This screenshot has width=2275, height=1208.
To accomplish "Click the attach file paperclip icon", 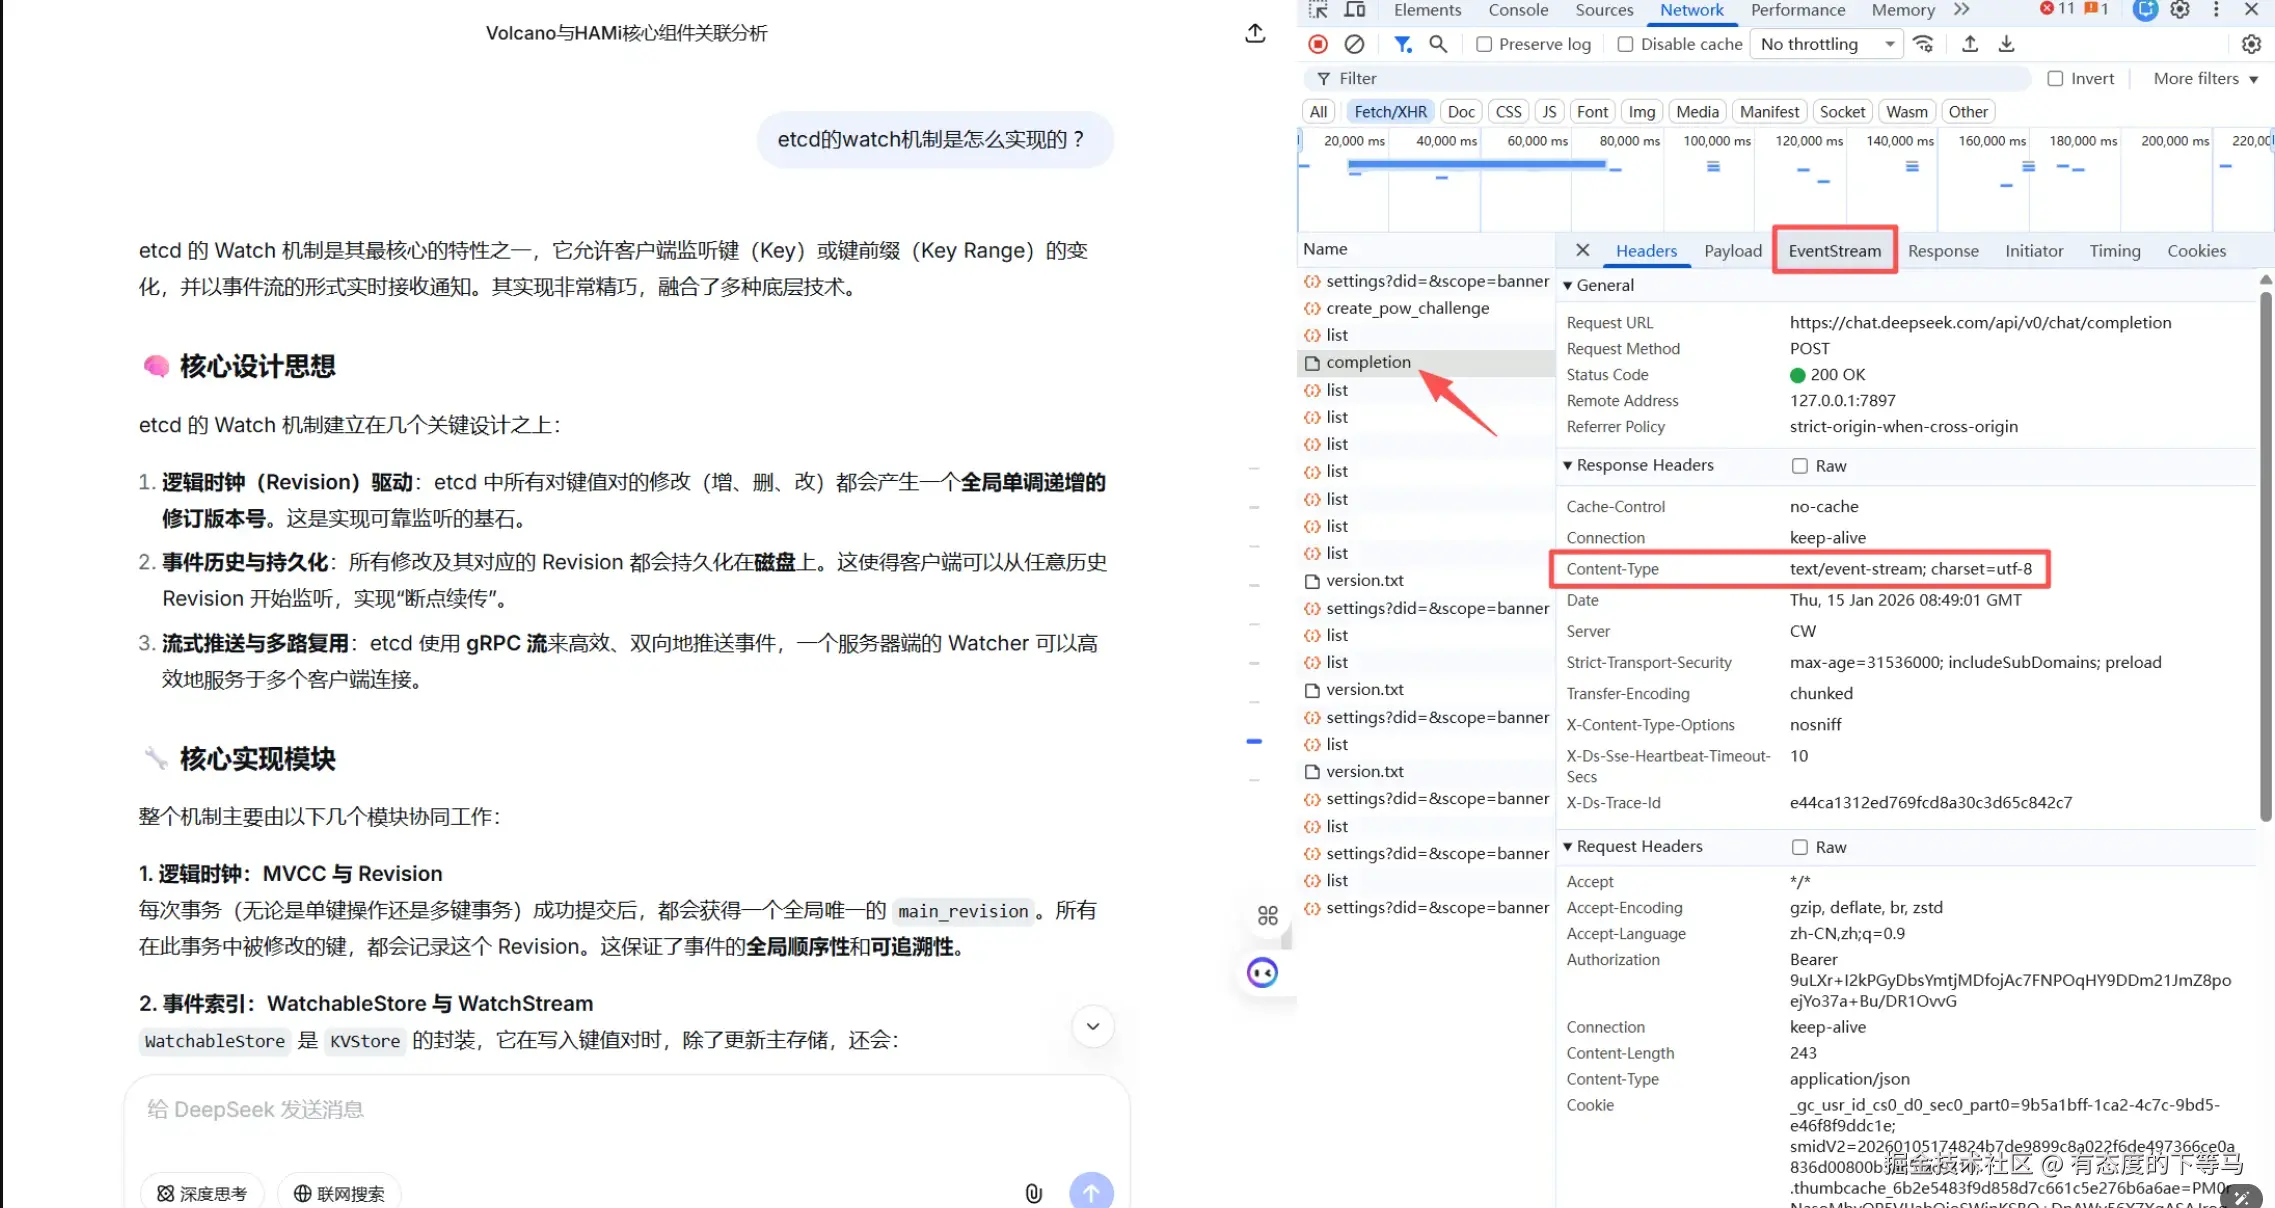I will pos(1033,1192).
